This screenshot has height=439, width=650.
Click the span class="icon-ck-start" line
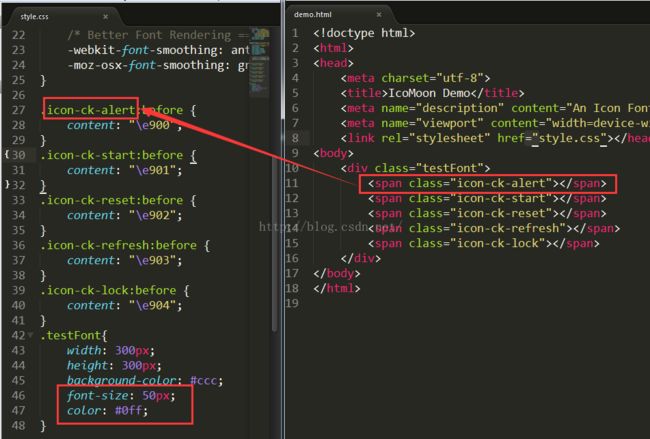[x=487, y=198]
